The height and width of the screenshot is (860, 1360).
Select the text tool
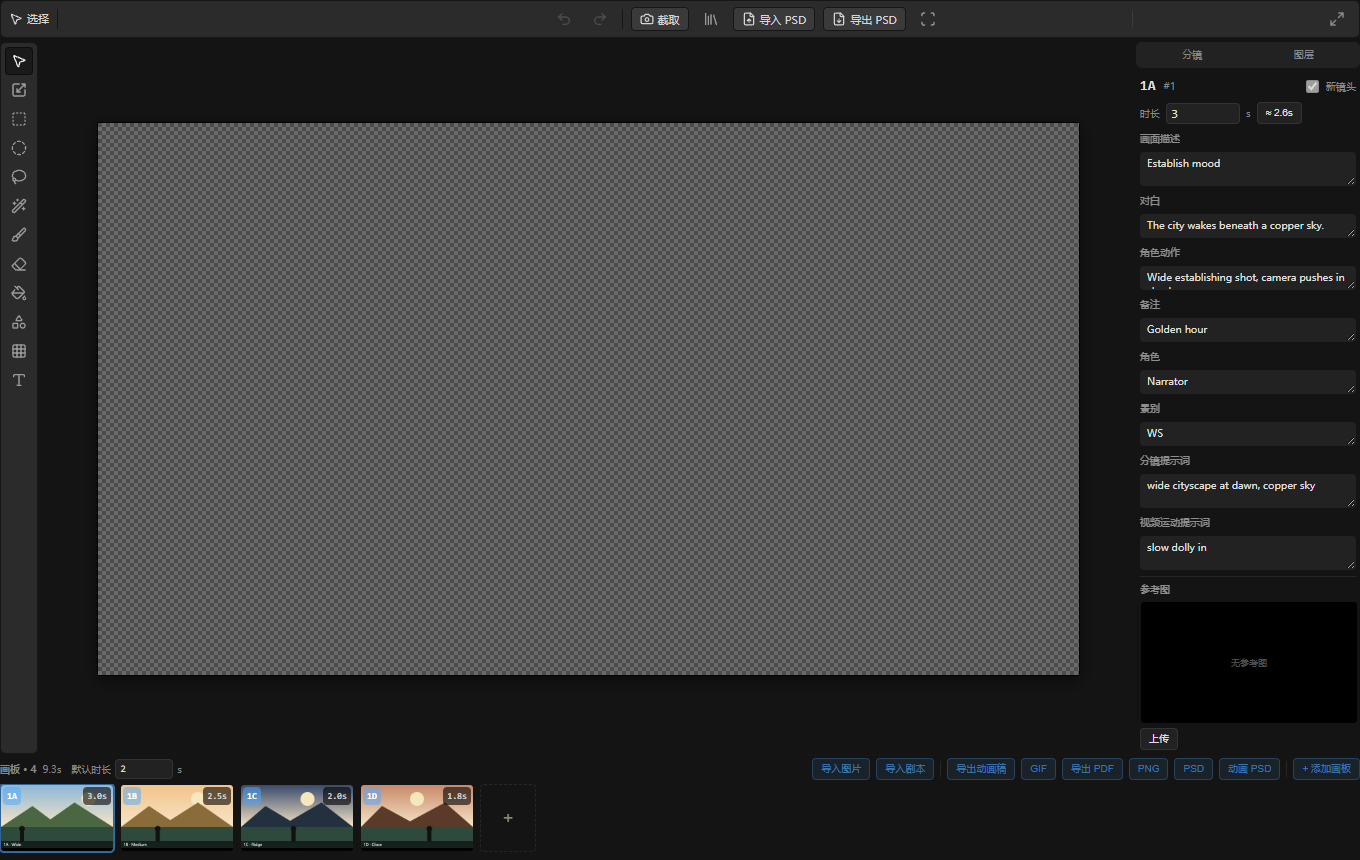click(x=19, y=380)
